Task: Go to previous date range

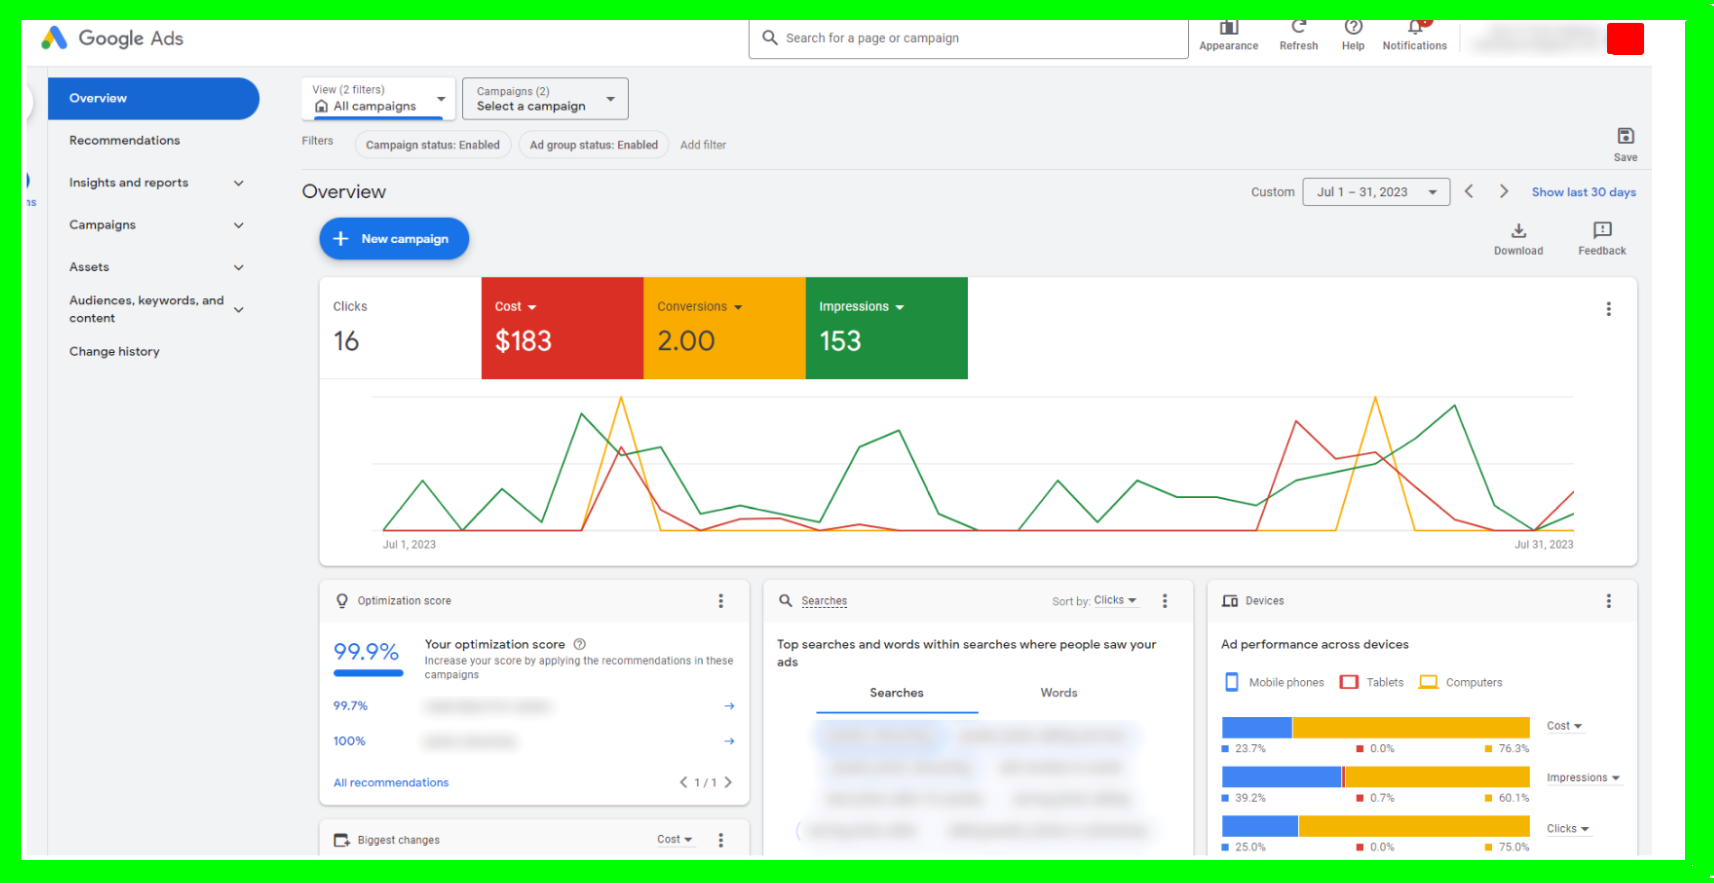Action: click(1469, 191)
